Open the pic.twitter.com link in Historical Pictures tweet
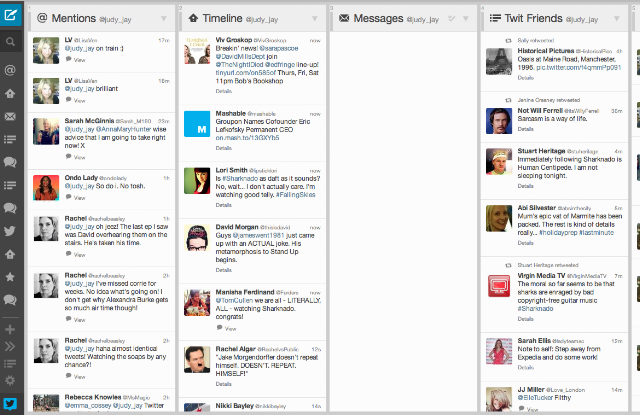The image size is (640, 415). coord(579,67)
